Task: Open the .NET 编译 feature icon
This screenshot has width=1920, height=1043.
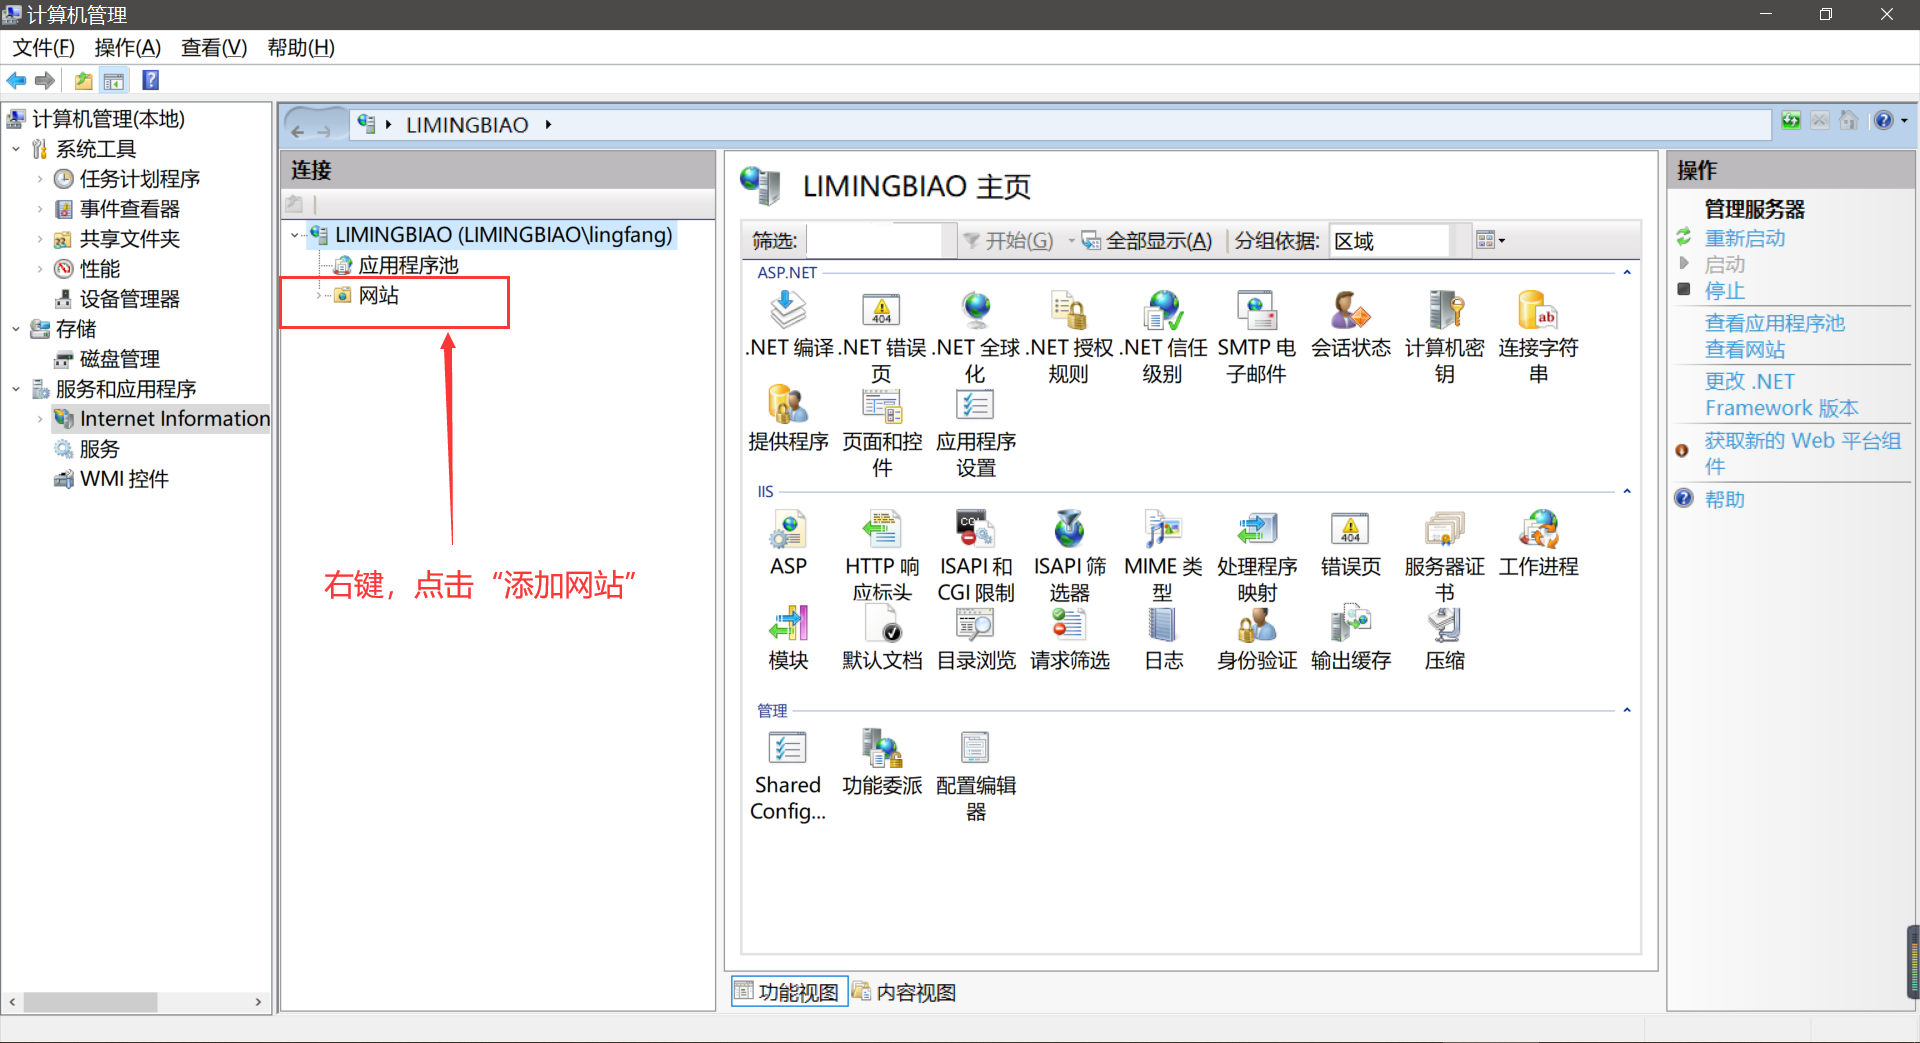Action: click(x=788, y=311)
